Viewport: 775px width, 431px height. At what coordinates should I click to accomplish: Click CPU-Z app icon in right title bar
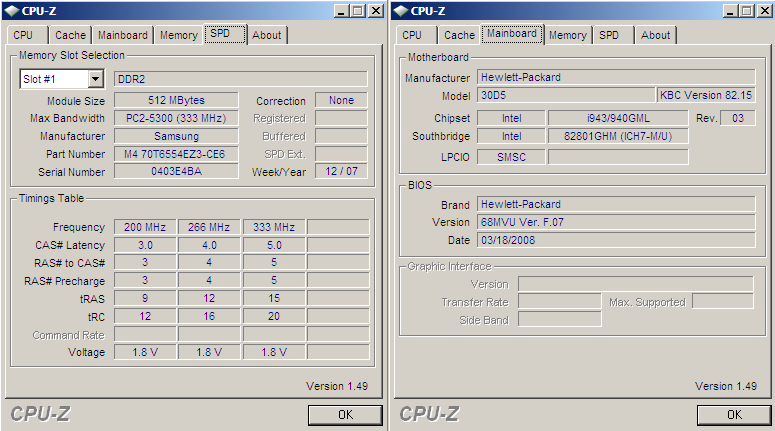coord(401,11)
